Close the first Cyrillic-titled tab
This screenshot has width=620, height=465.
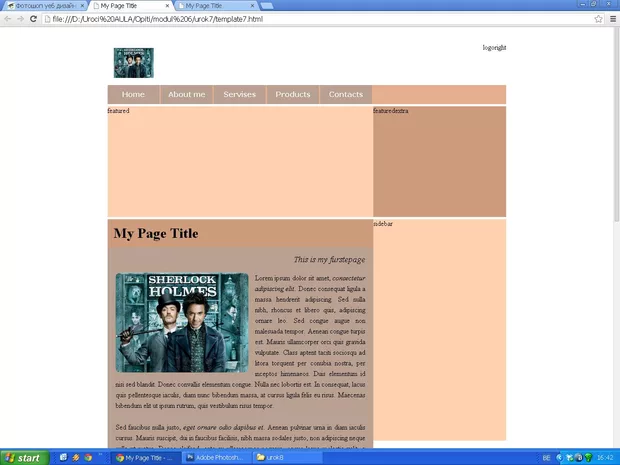click(x=82, y=6)
